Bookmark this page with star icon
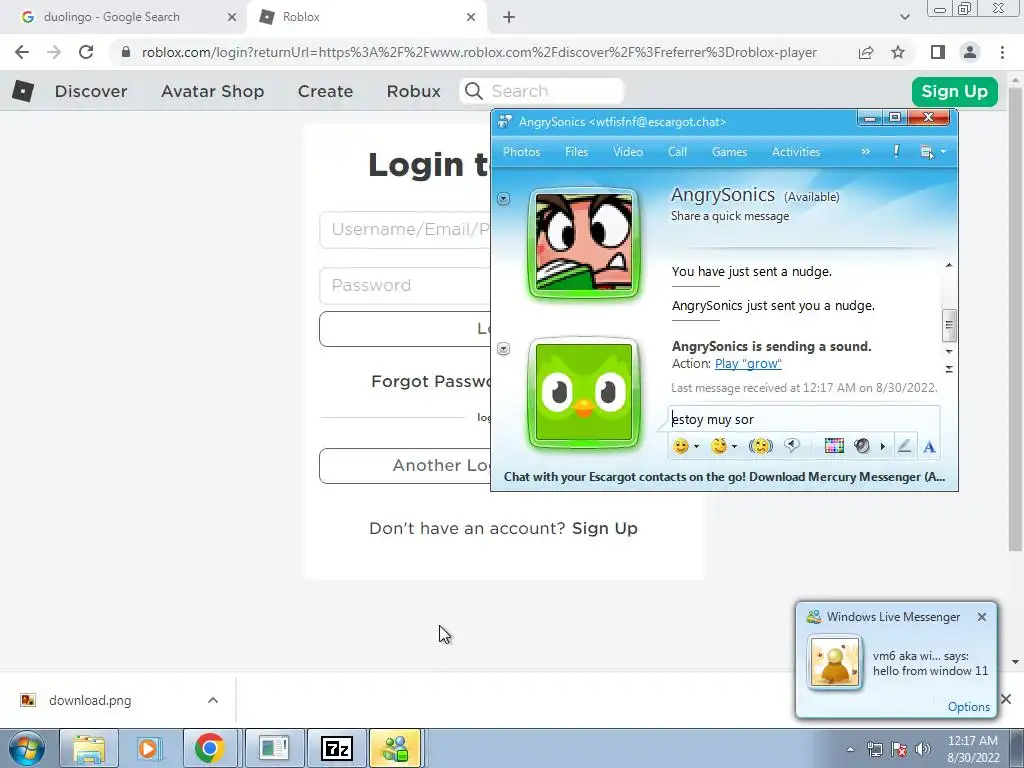Screen dimensions: 1024x768 coord(898,52)
